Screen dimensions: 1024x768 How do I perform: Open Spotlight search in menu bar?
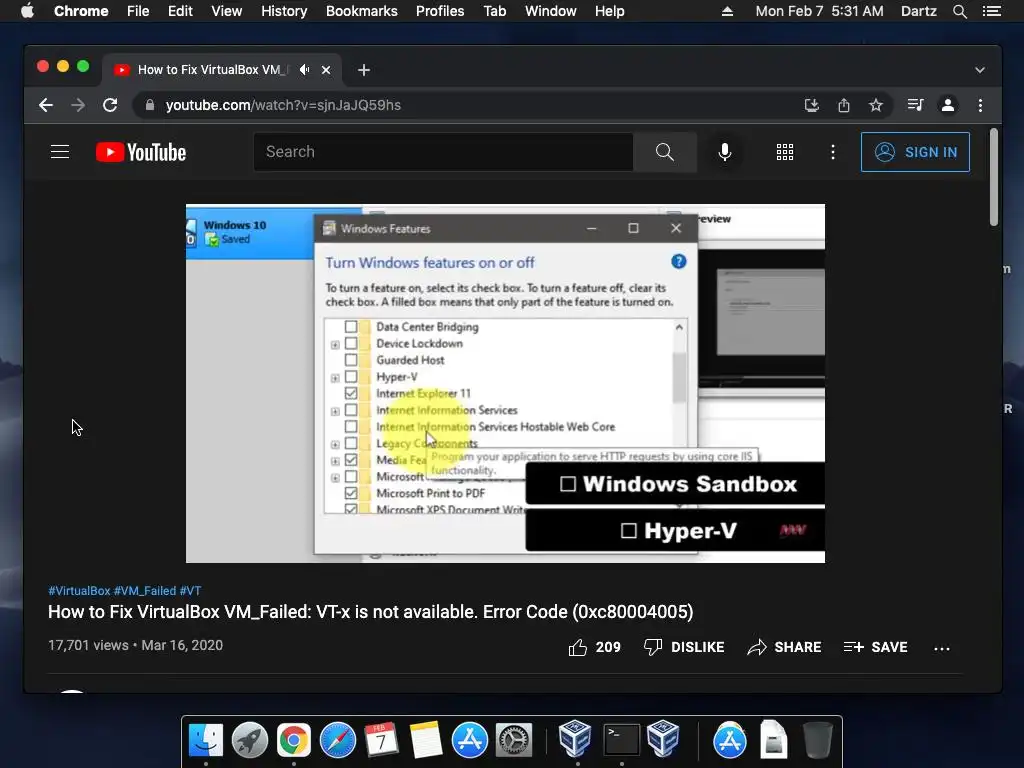coord(959,11)
